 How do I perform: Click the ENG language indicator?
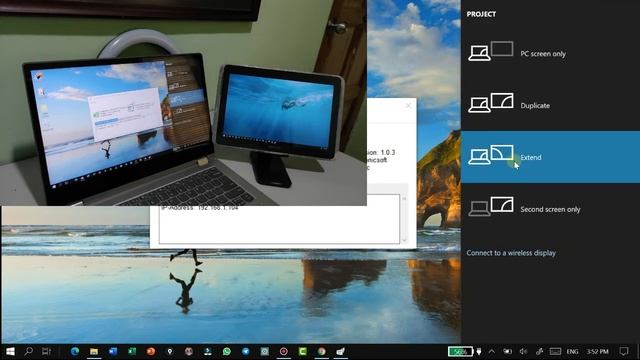[x=572, y=351]
